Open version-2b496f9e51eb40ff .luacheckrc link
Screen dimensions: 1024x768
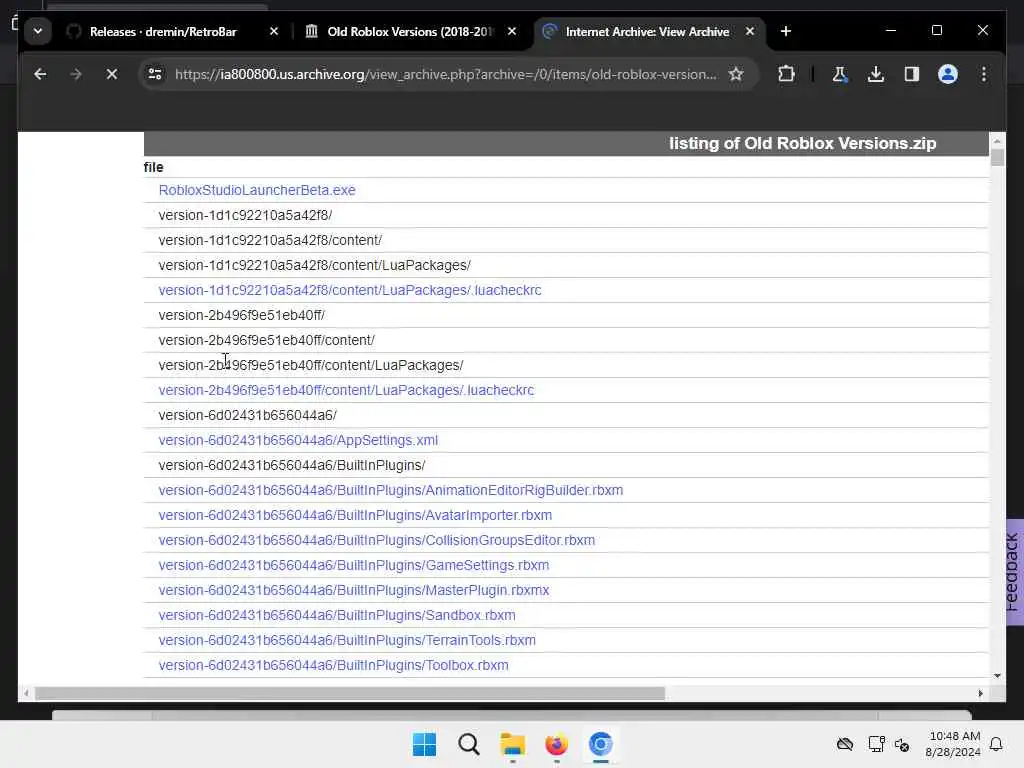[346, 390]
